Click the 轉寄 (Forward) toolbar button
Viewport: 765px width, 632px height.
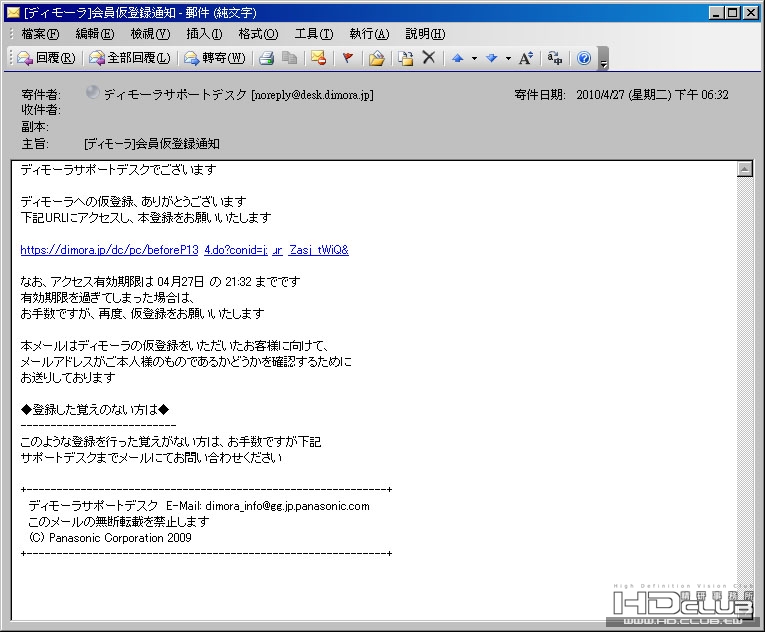pos(215,58)
